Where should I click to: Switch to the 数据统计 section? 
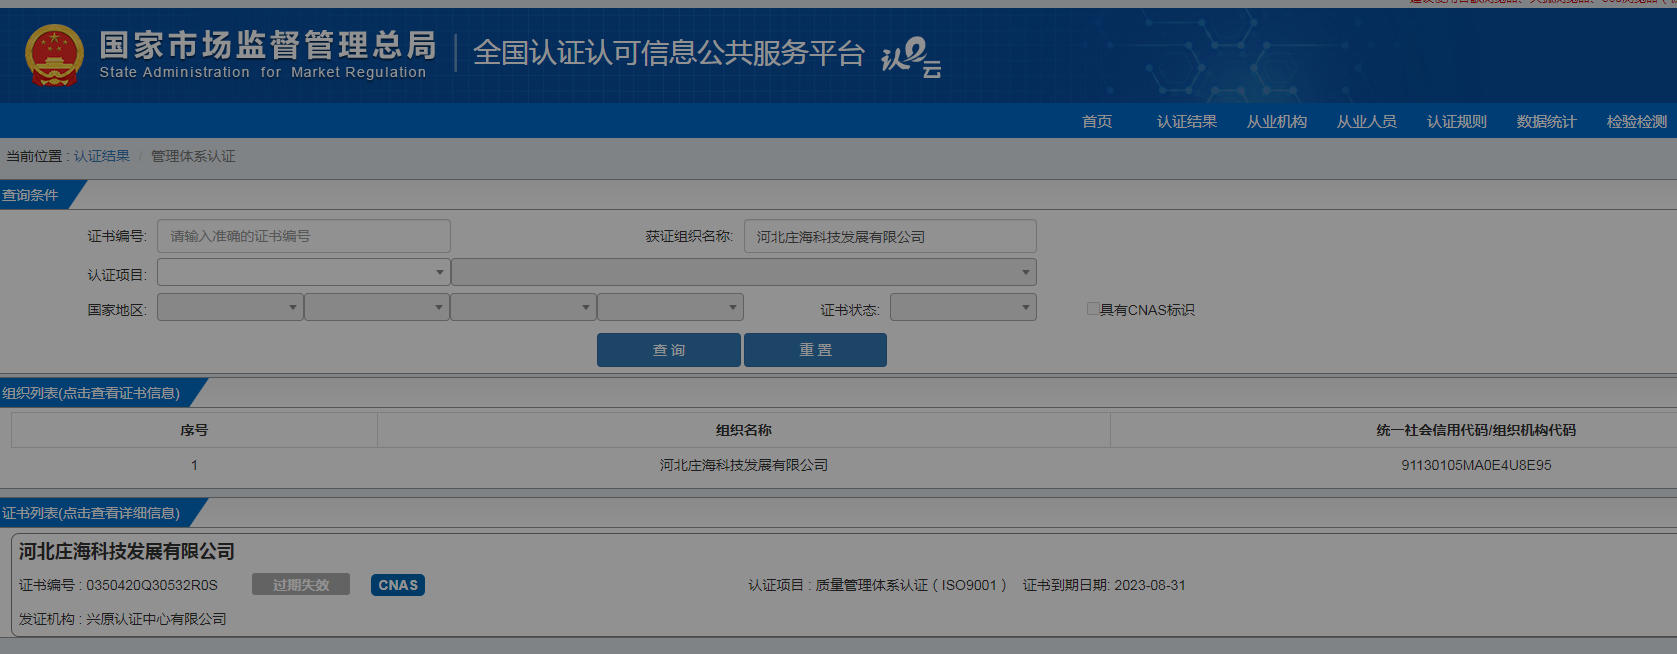[1547, 121]
